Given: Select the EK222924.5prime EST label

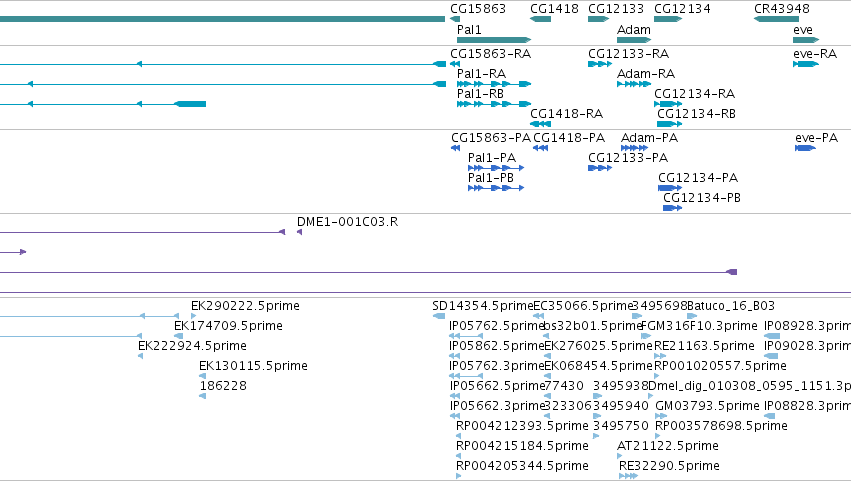Looking at the screenshot, I should pyautogui.click(x=192, y=346).
